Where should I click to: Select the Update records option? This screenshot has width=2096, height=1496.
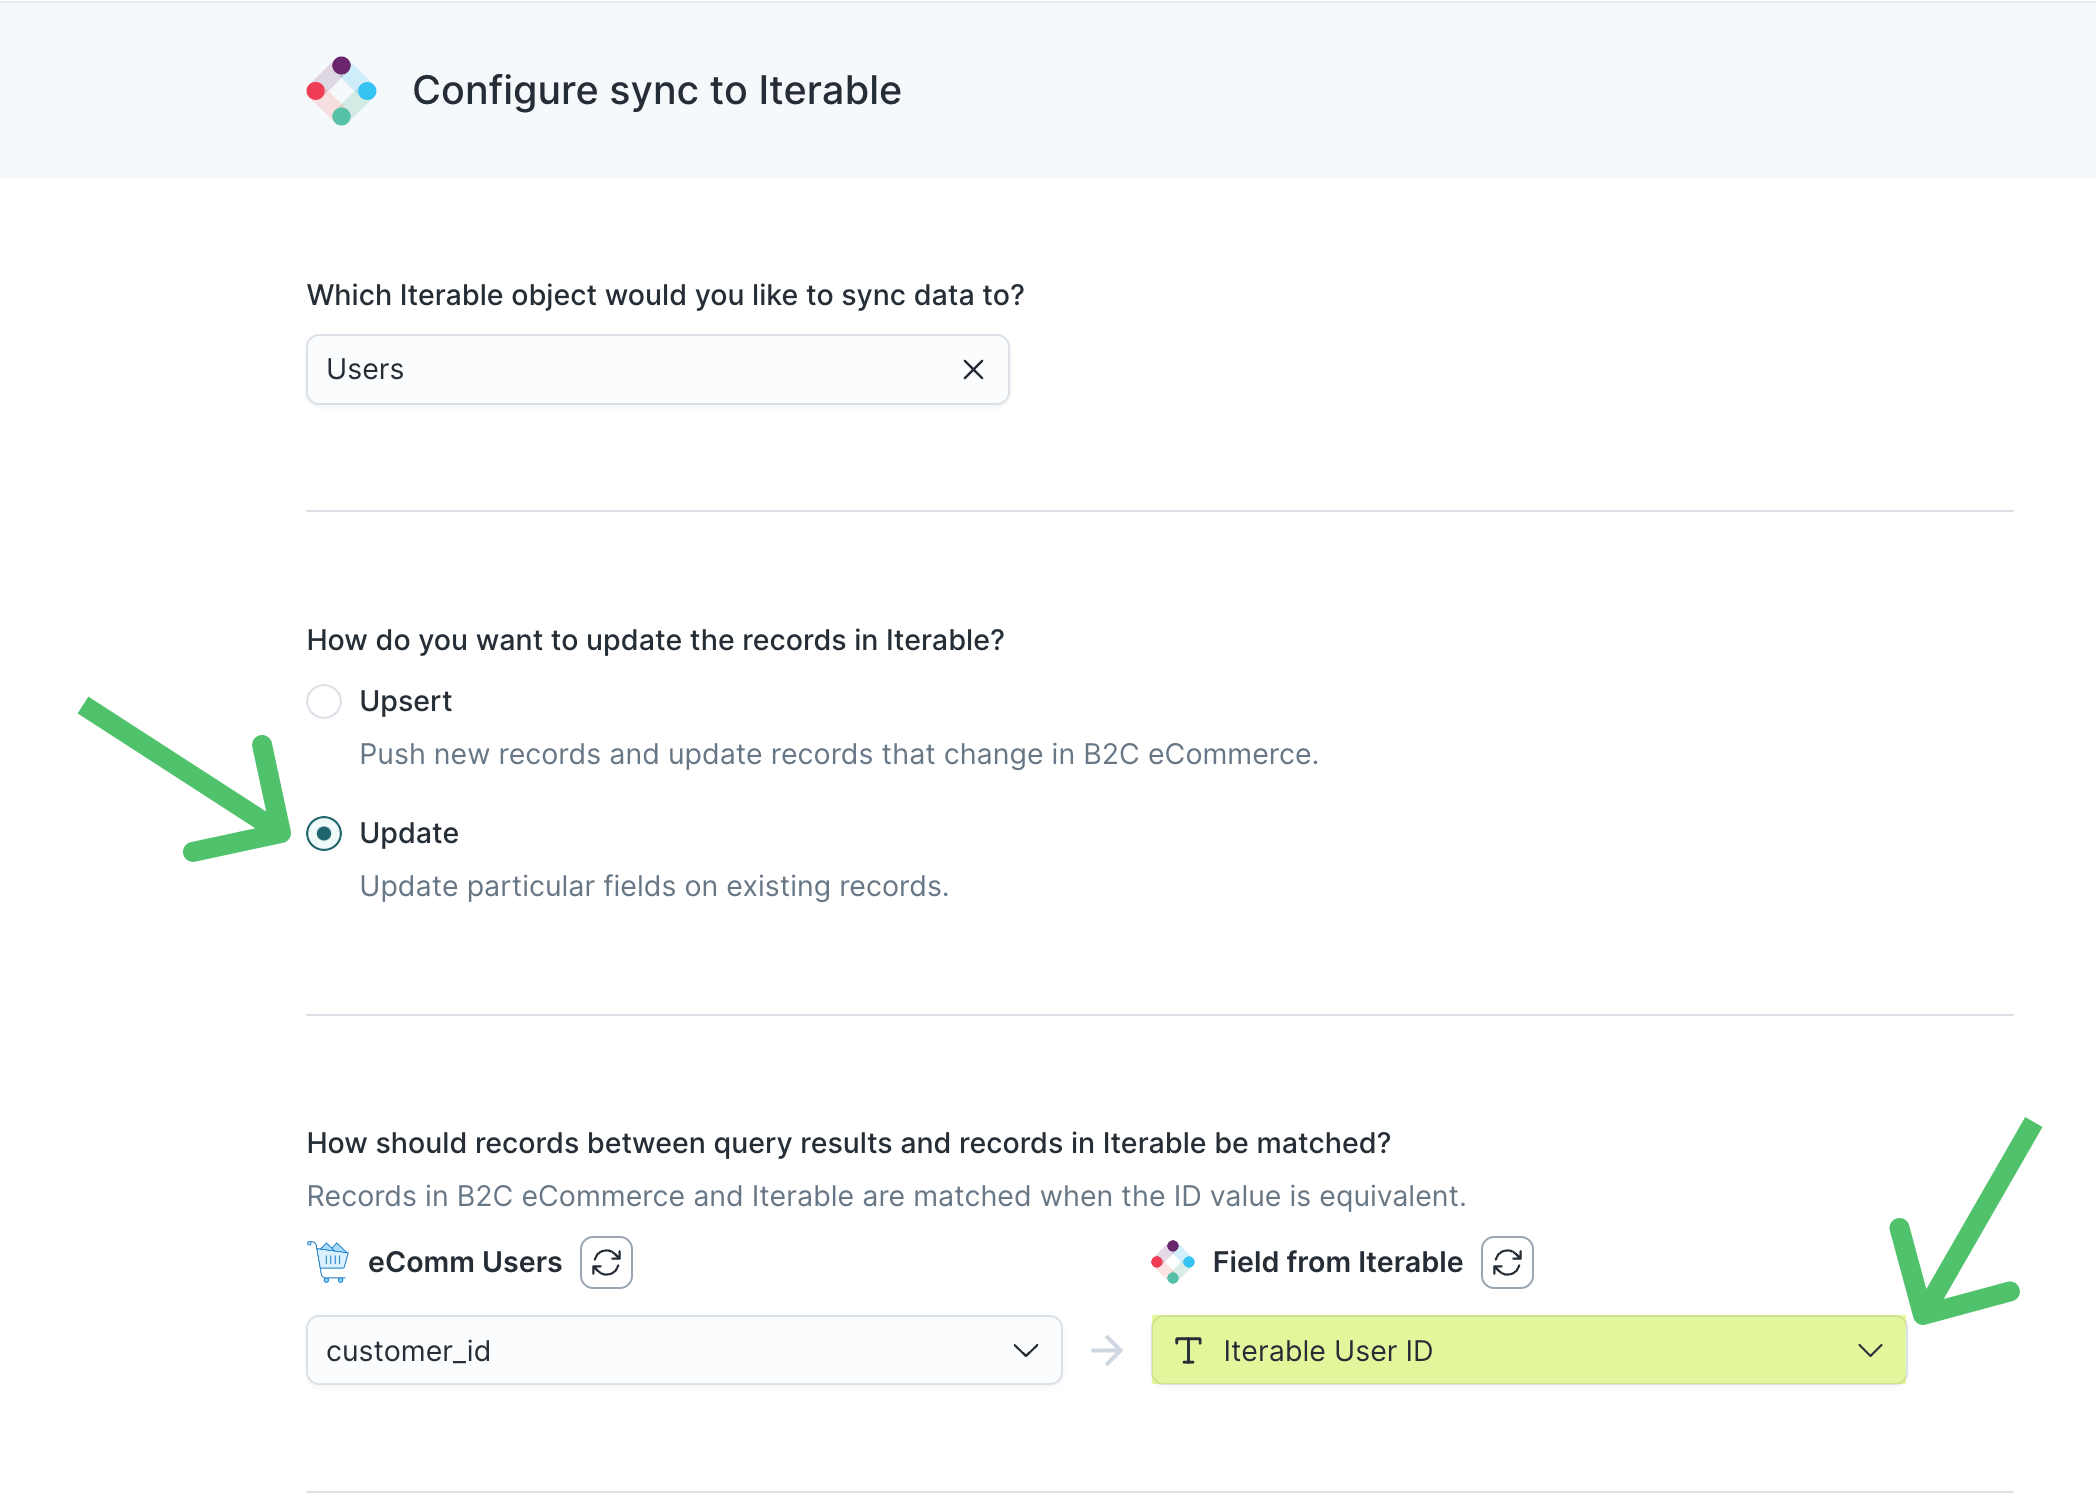[x=323, y=833]
